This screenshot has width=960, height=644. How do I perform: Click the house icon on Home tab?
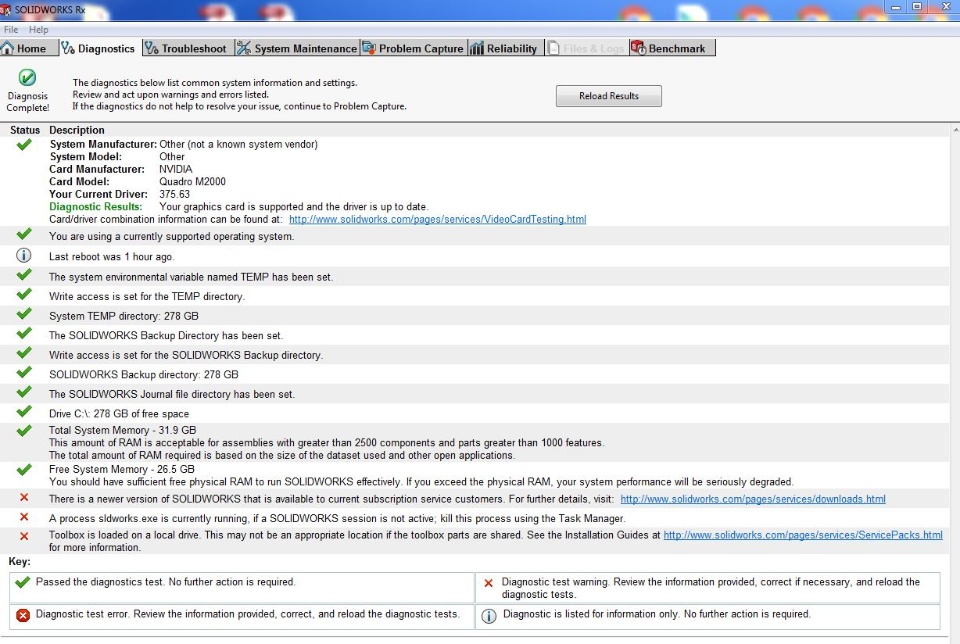coord(7,48)
